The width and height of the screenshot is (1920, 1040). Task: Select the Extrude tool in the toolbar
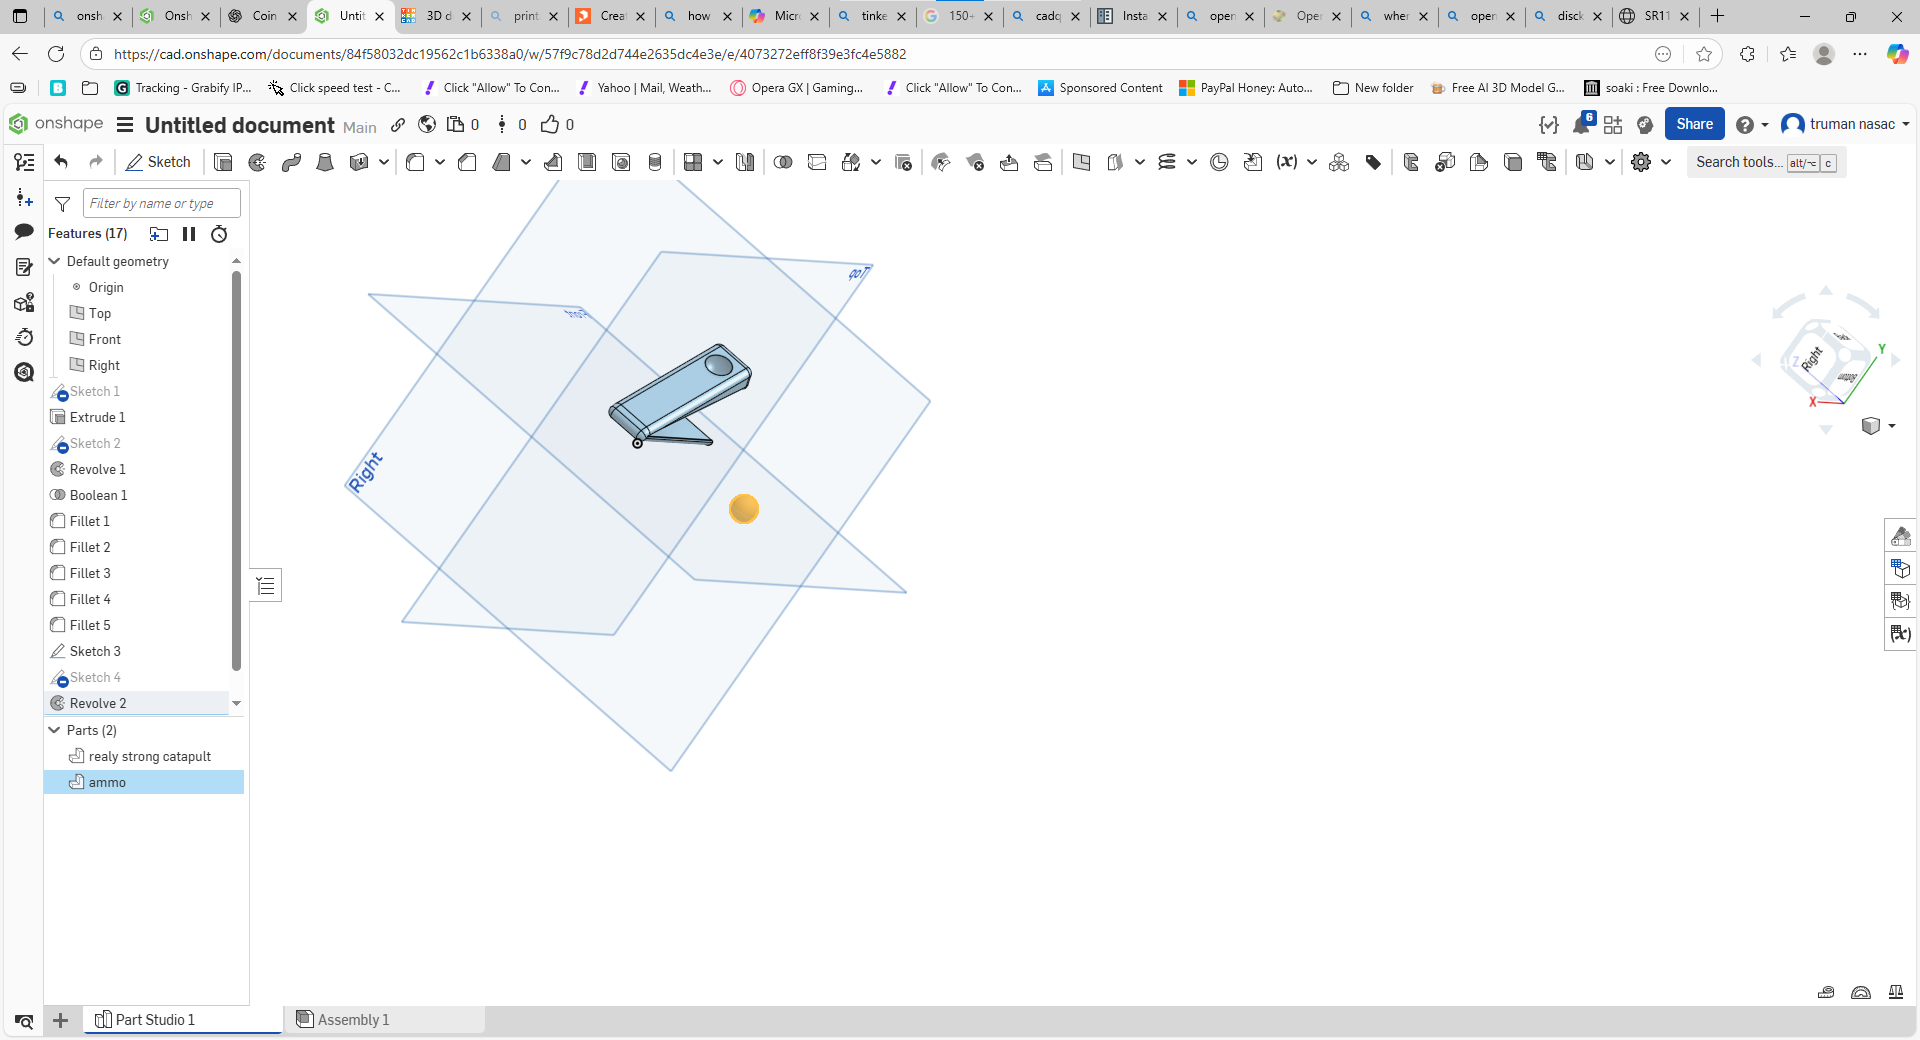click(x=223, y=162)
